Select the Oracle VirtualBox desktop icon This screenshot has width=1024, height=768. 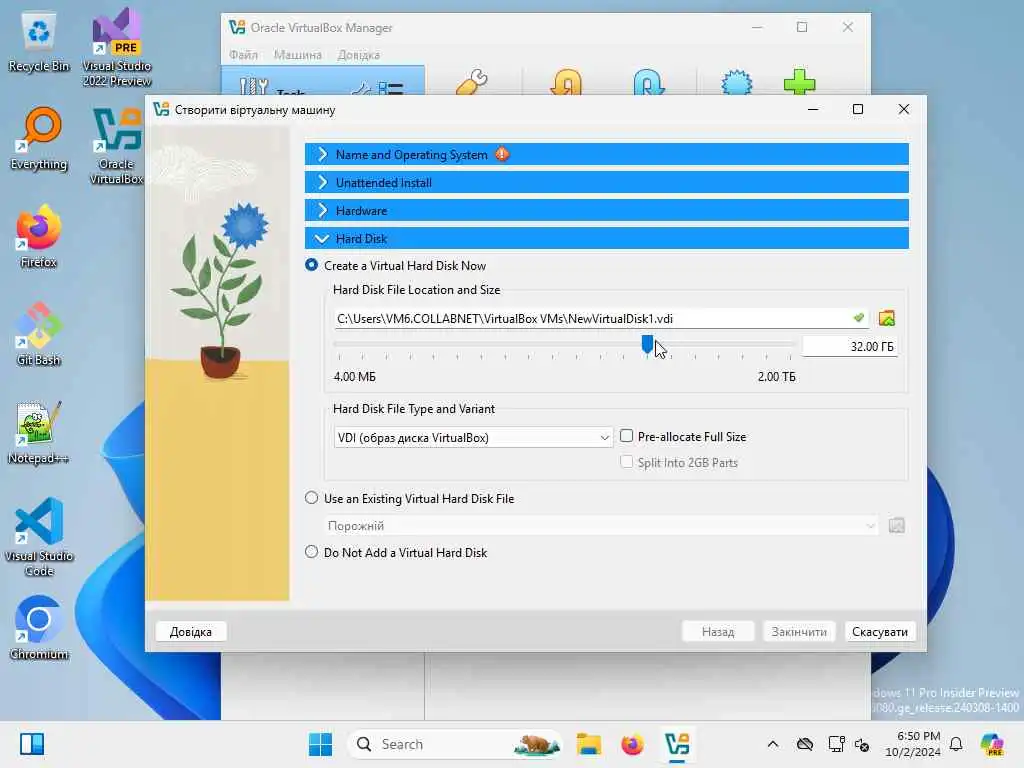click(115, 146)
